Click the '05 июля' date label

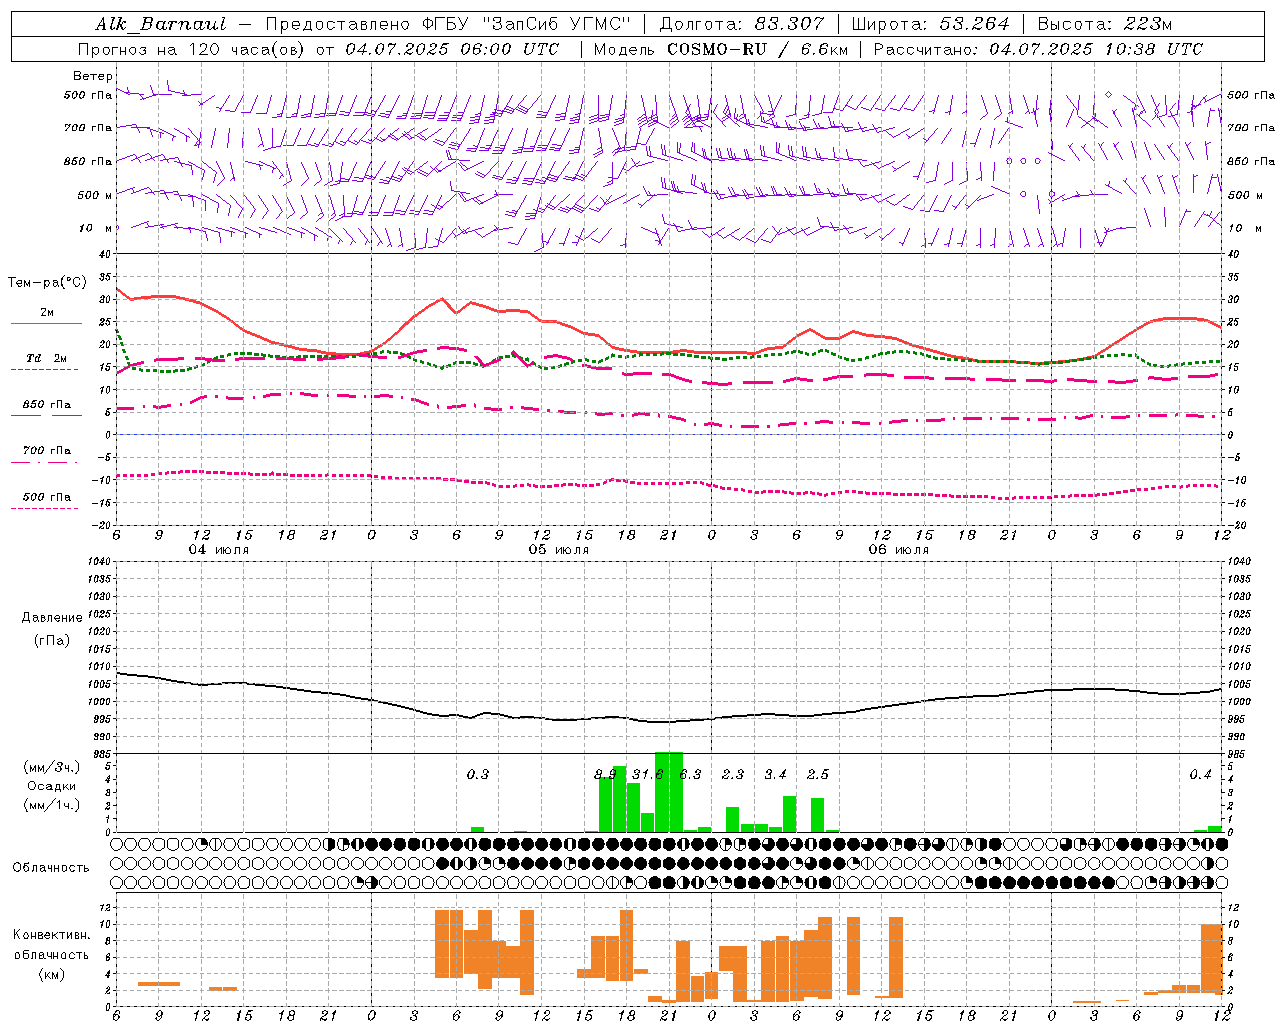point(559,550)
